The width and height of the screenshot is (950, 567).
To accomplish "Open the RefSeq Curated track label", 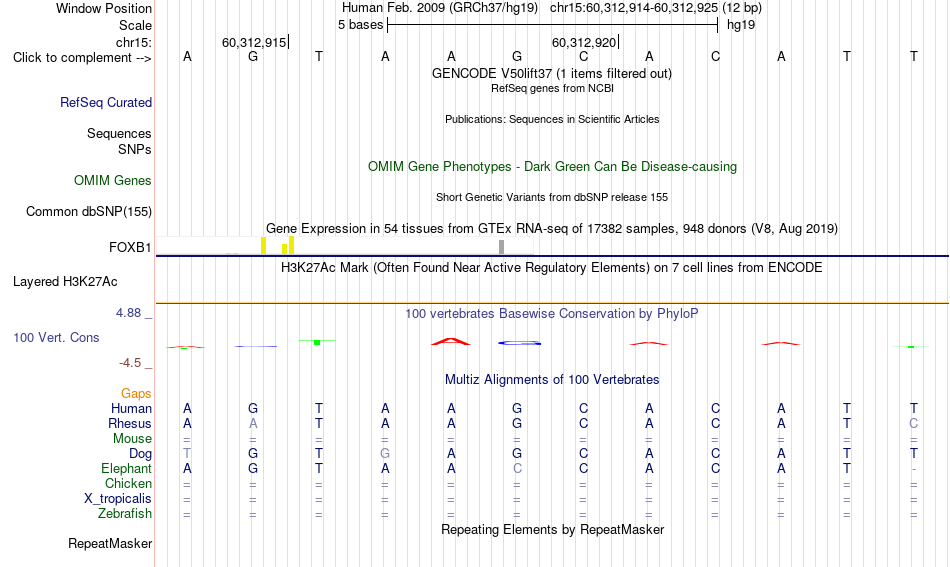I will coord(106,102).
